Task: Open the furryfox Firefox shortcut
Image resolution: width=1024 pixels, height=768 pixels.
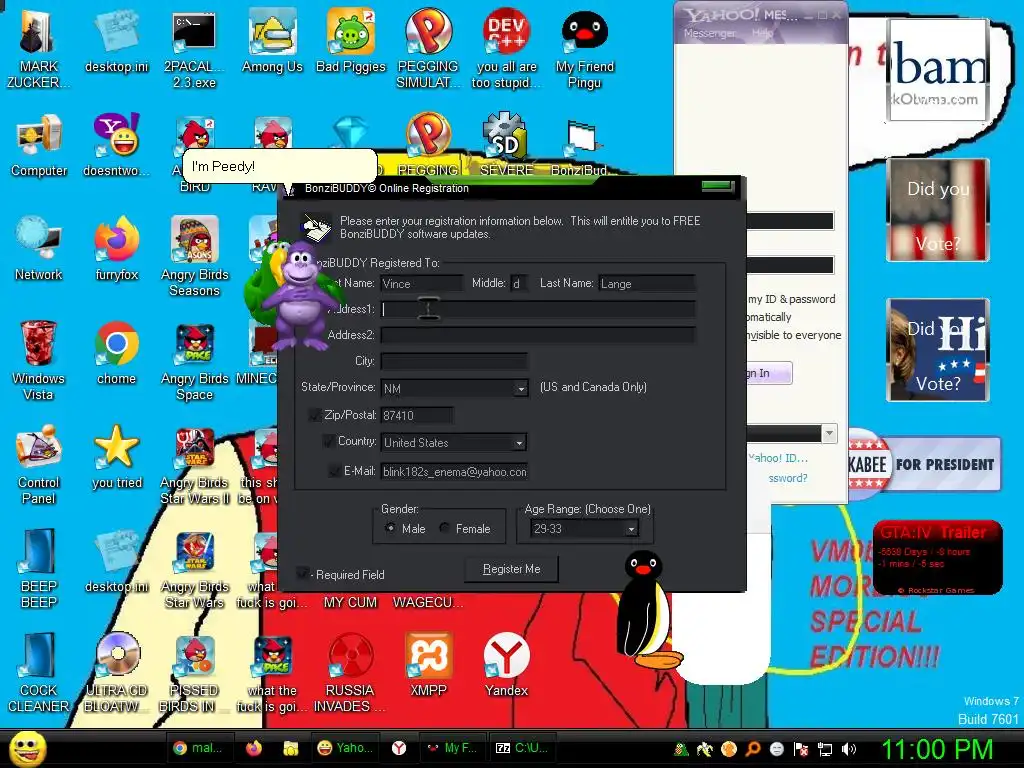Action: pos(116,249)
